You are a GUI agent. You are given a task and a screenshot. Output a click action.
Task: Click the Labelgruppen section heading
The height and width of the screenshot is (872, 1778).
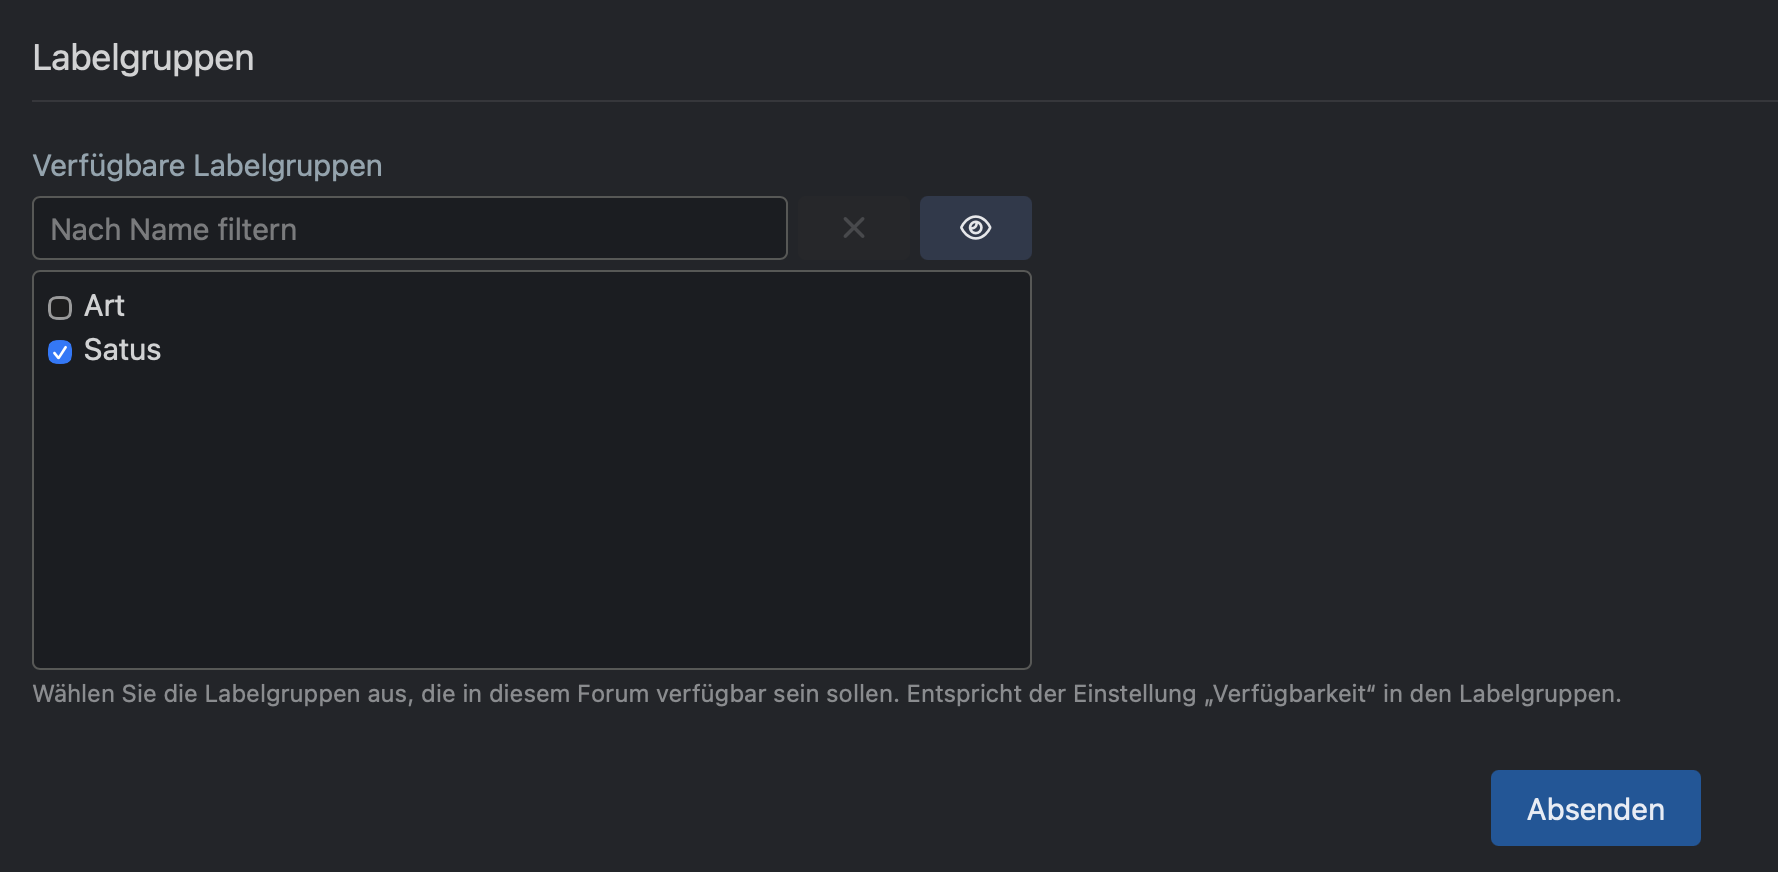[143, 58]
